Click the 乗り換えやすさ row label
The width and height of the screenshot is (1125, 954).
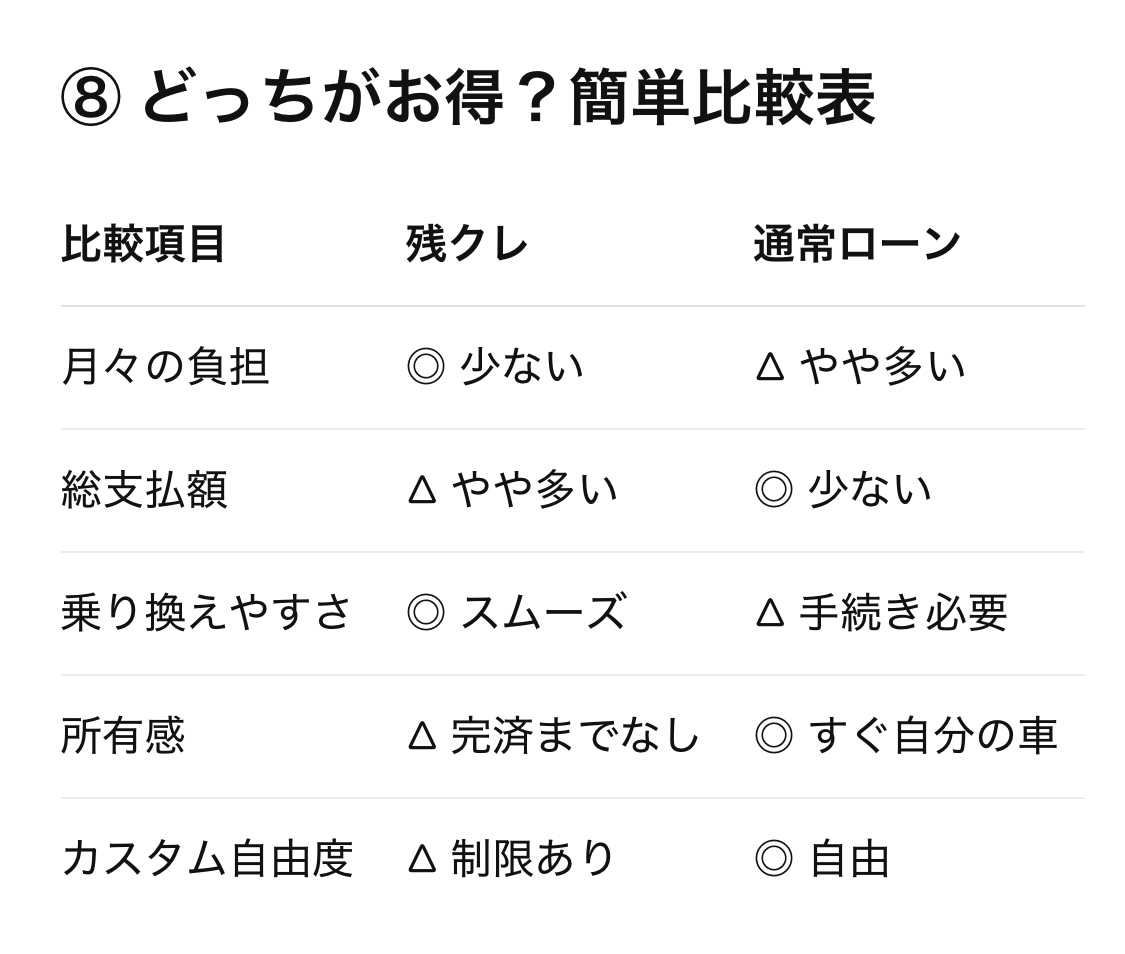[x=207, y=613]
